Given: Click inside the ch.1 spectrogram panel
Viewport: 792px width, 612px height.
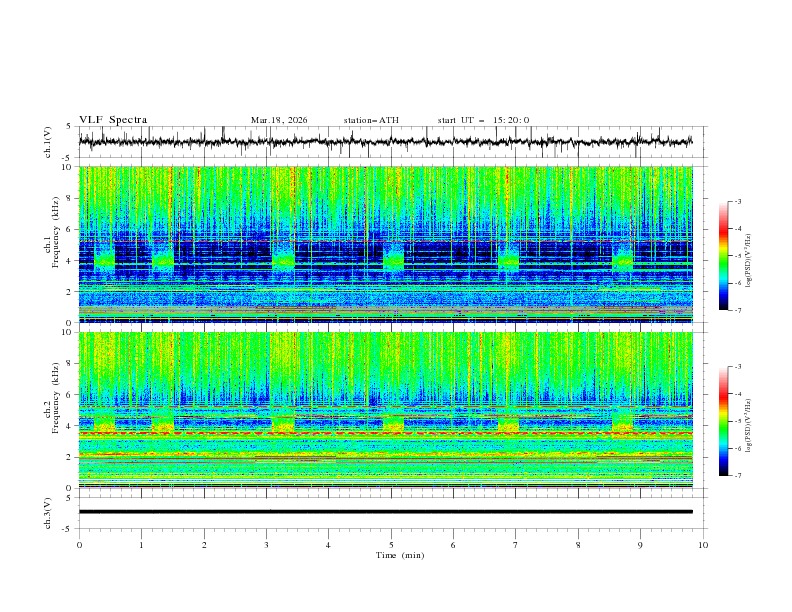Looking at the screenshot, I should (x=385, y=244).
